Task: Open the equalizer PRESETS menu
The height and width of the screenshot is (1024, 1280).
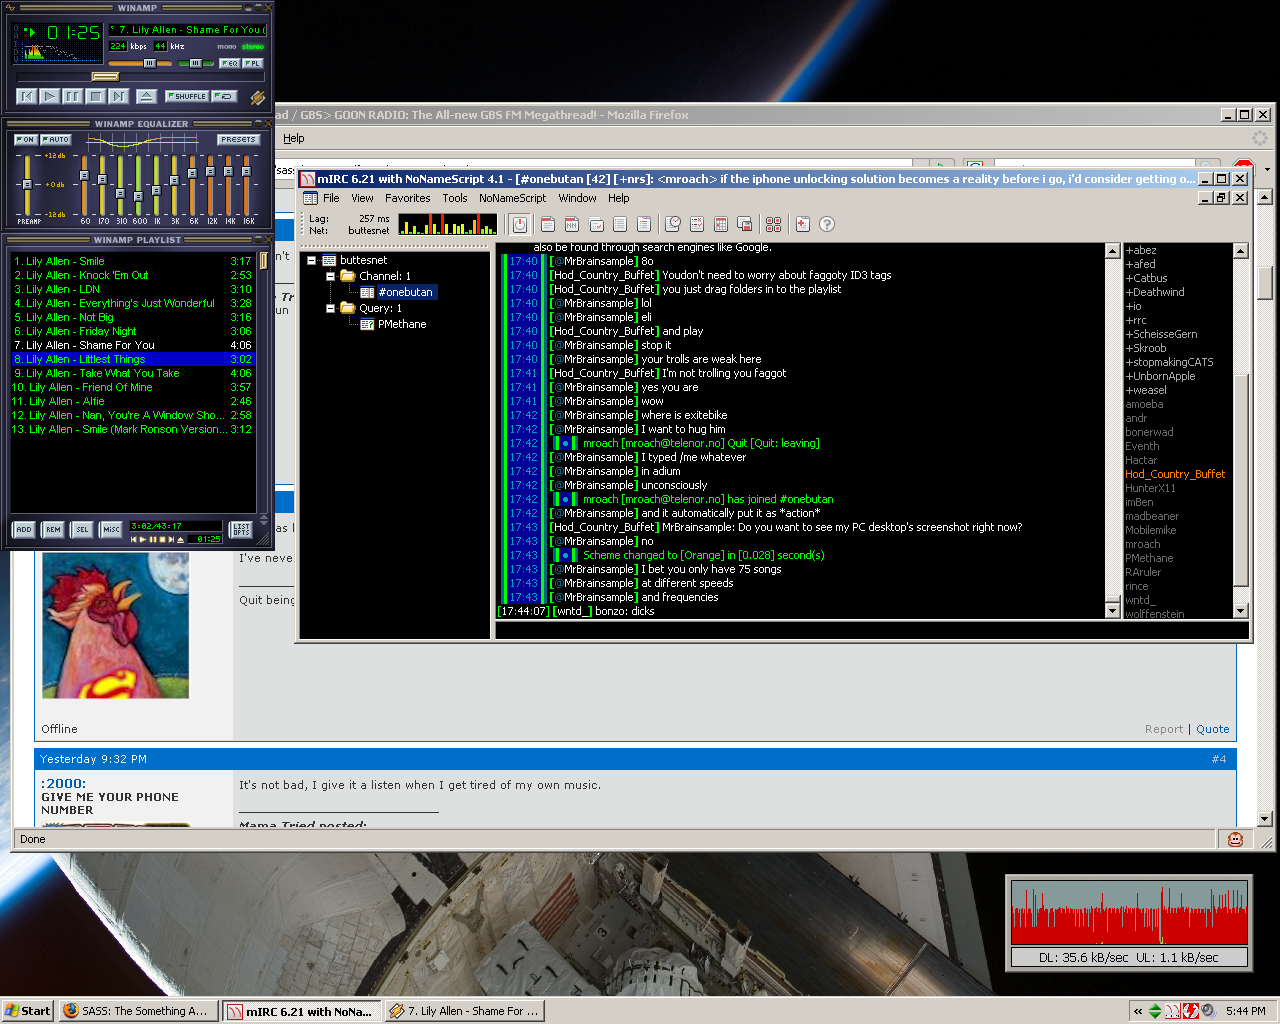Action: coord(238,140)
